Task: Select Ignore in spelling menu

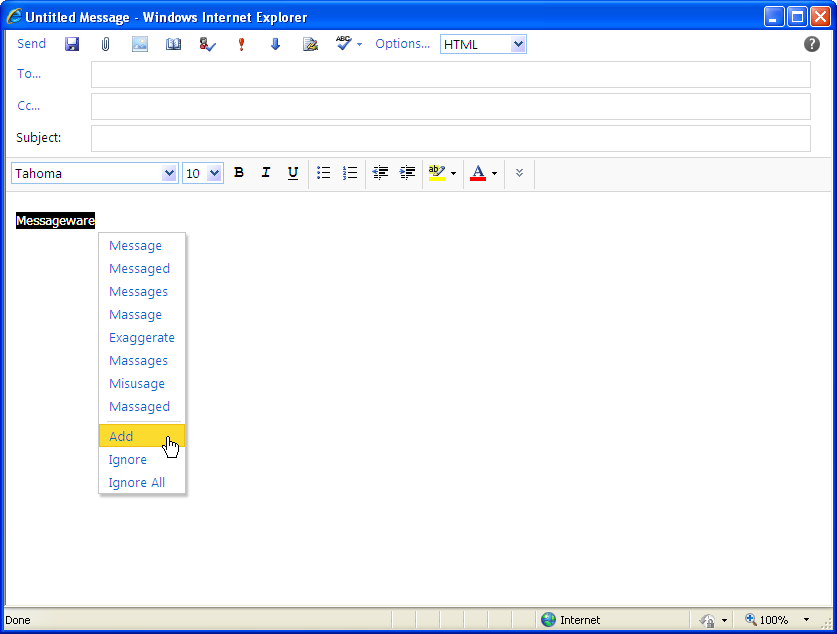Action: (128, 459)
